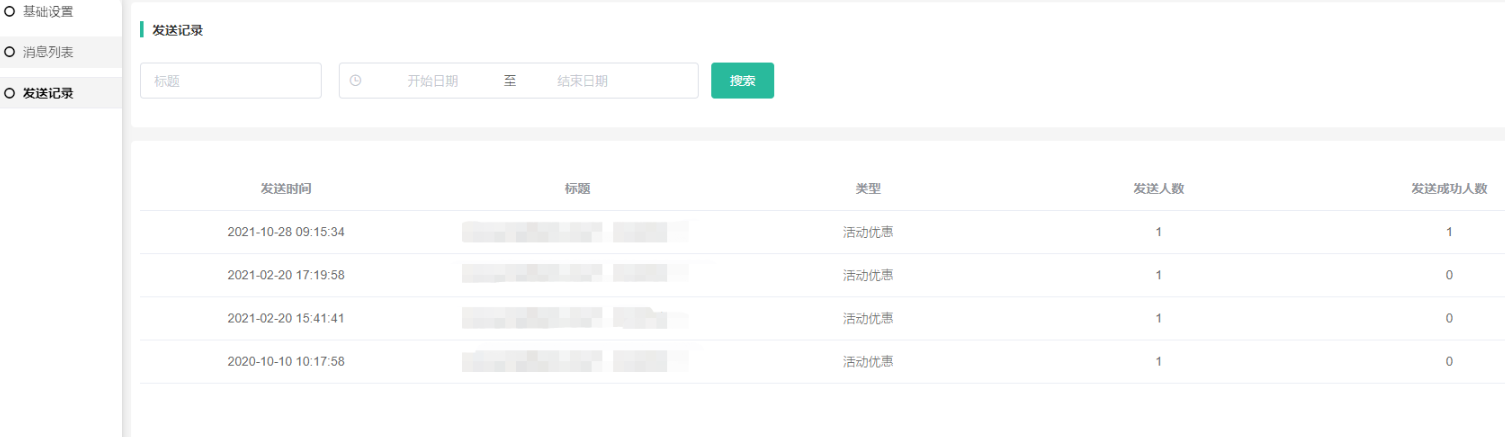This screenshot has height=437, width=1505.
Task: Click the row timestamp 2021-02-20 15:41:41
Action: pos(286,318)
